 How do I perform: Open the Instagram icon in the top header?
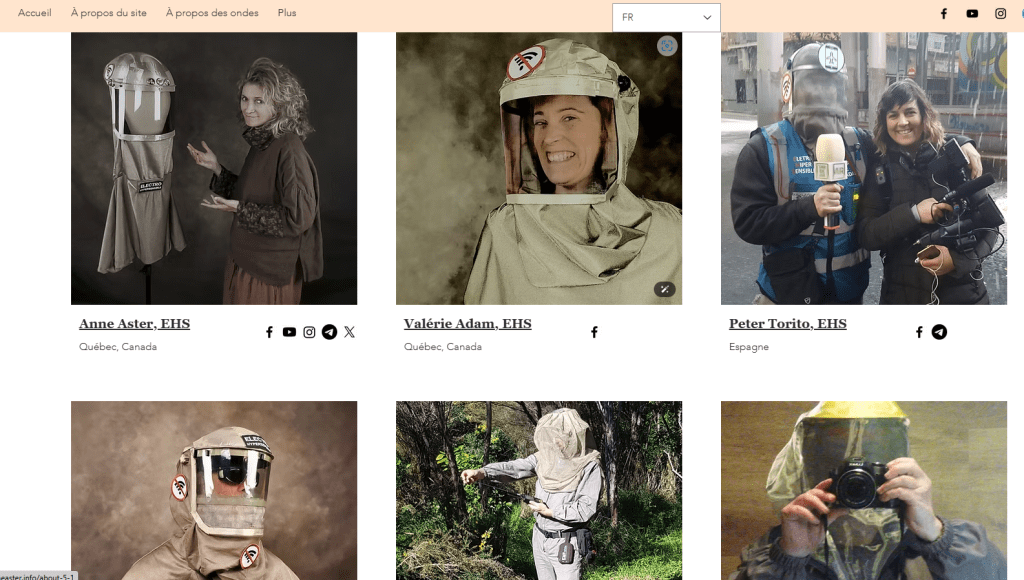point(1000,14)
